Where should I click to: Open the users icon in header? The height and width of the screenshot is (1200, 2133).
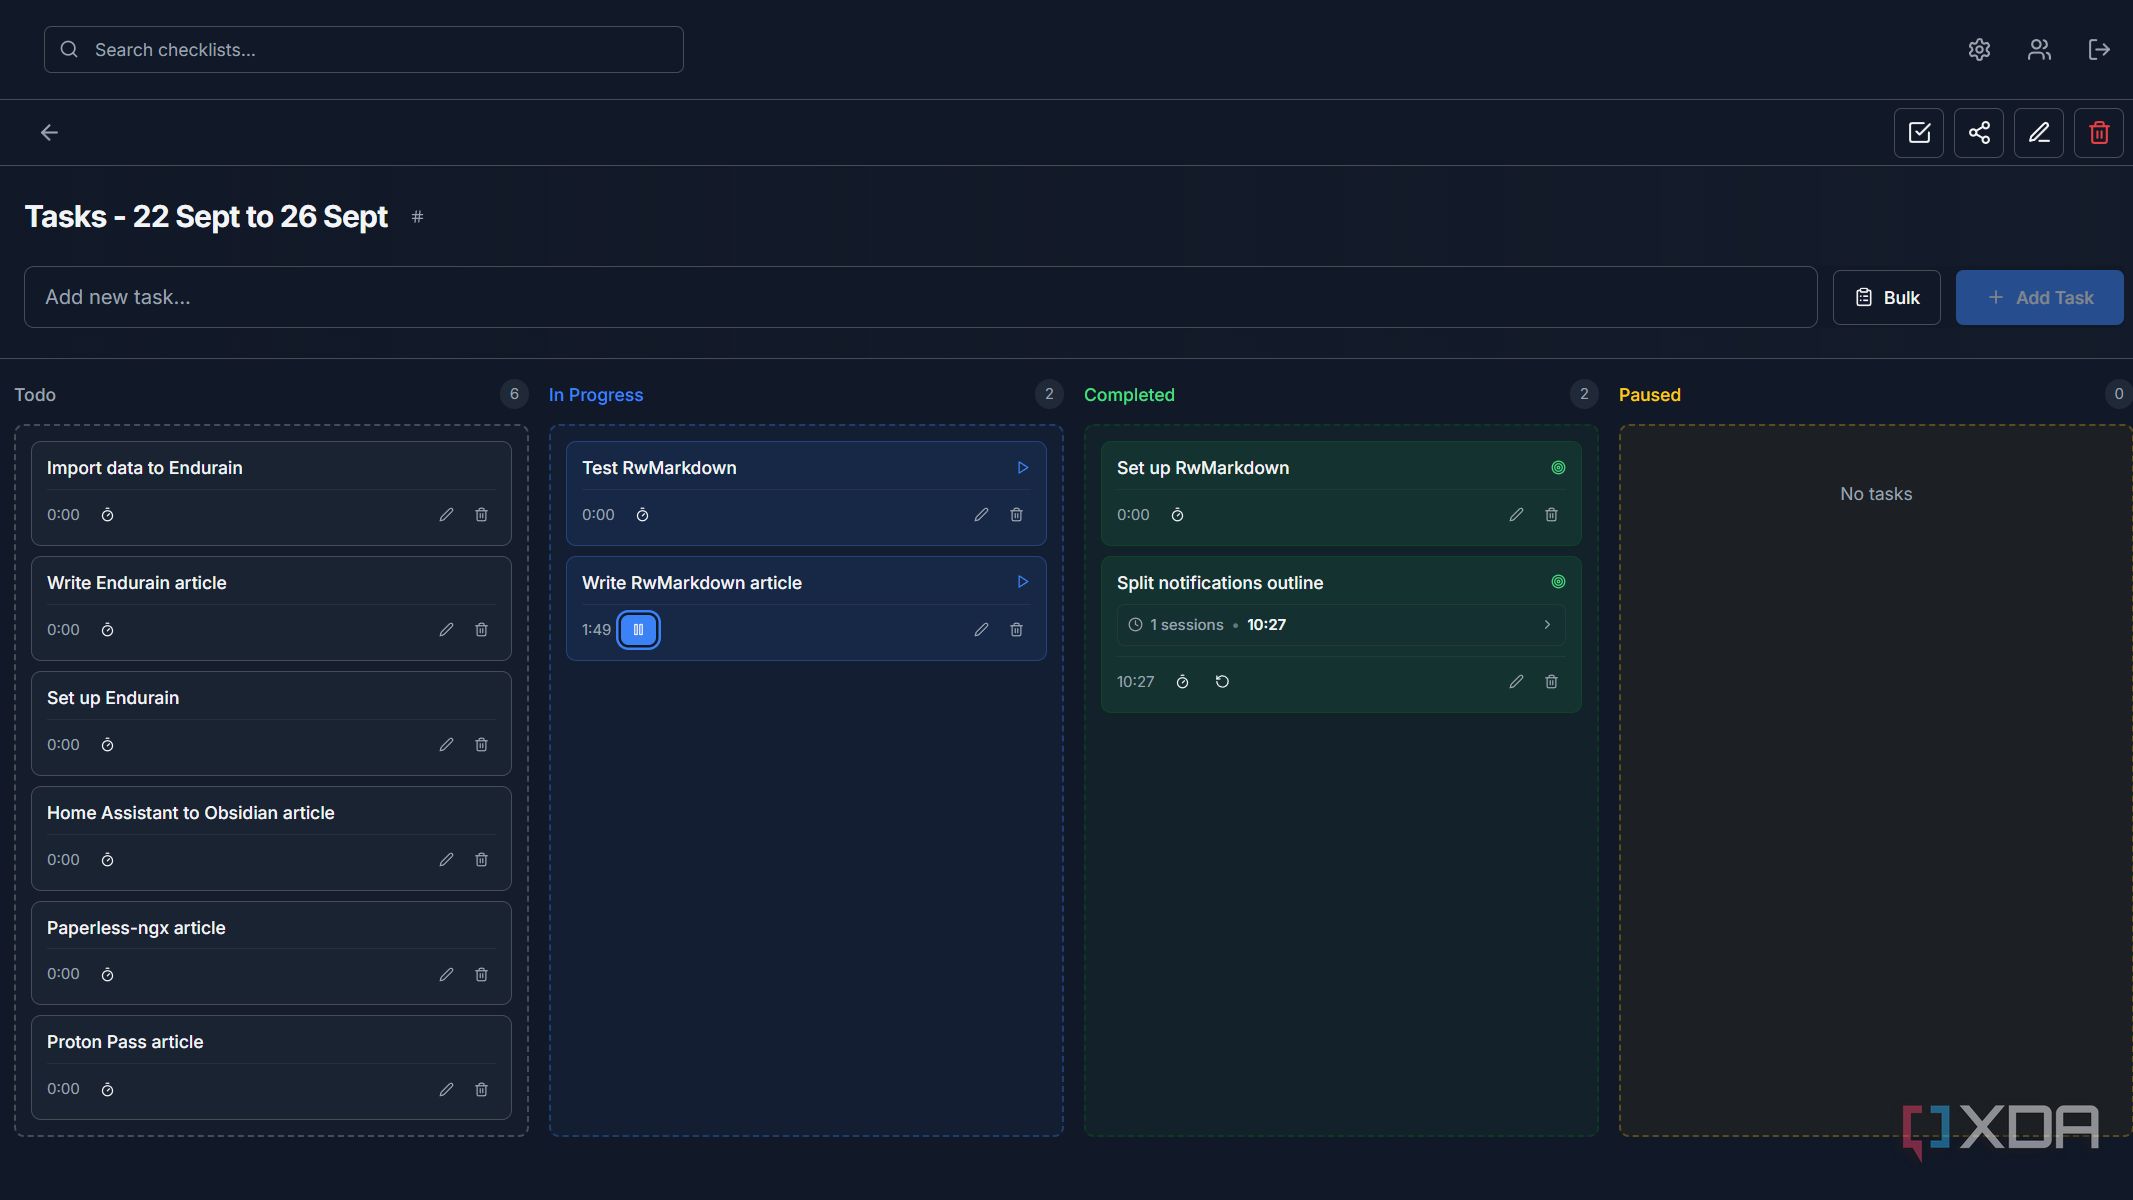click(x=2039, y=50)
